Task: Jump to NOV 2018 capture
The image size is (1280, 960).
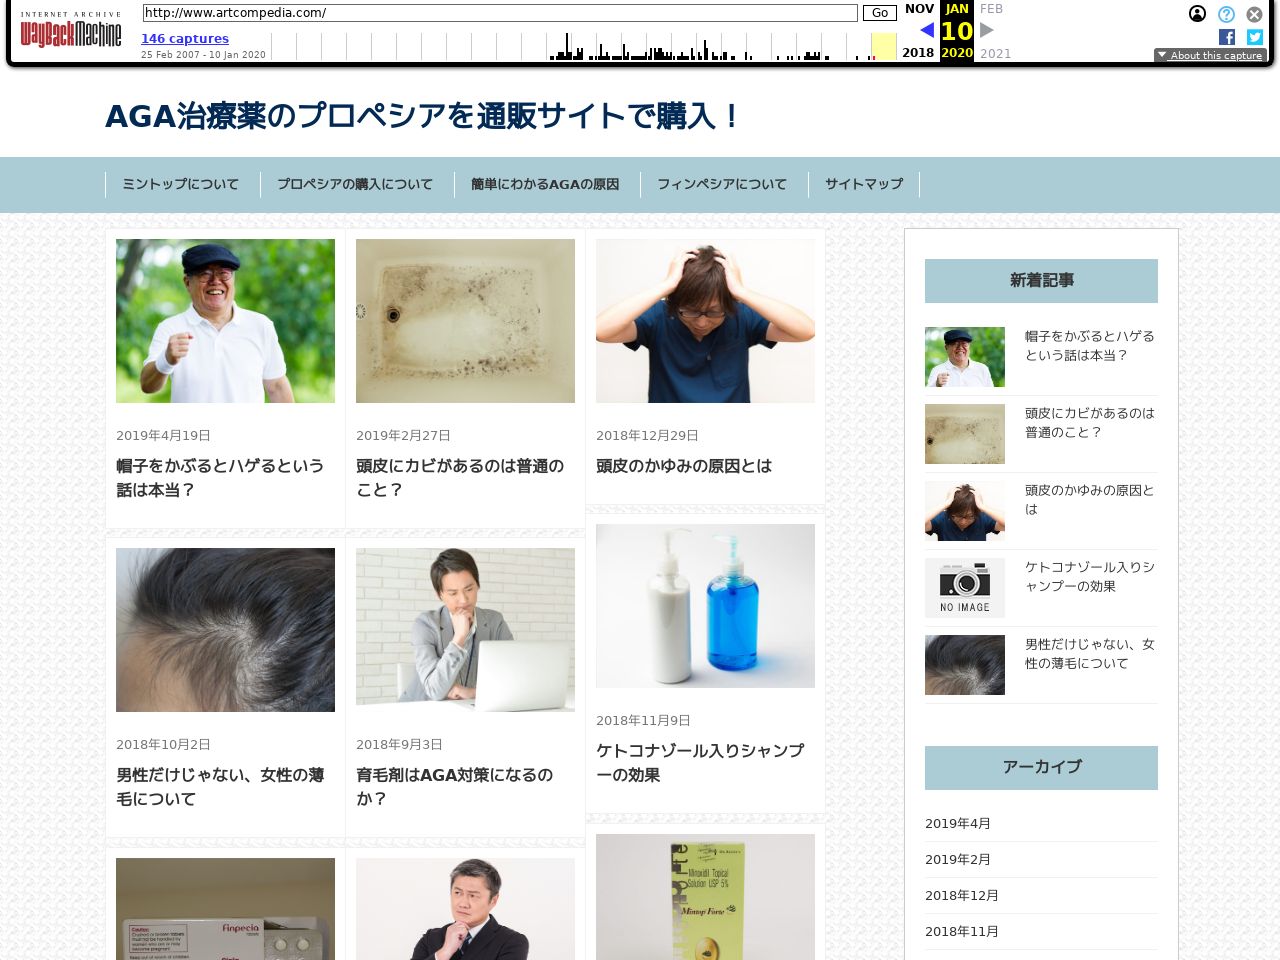Action: 918,9
